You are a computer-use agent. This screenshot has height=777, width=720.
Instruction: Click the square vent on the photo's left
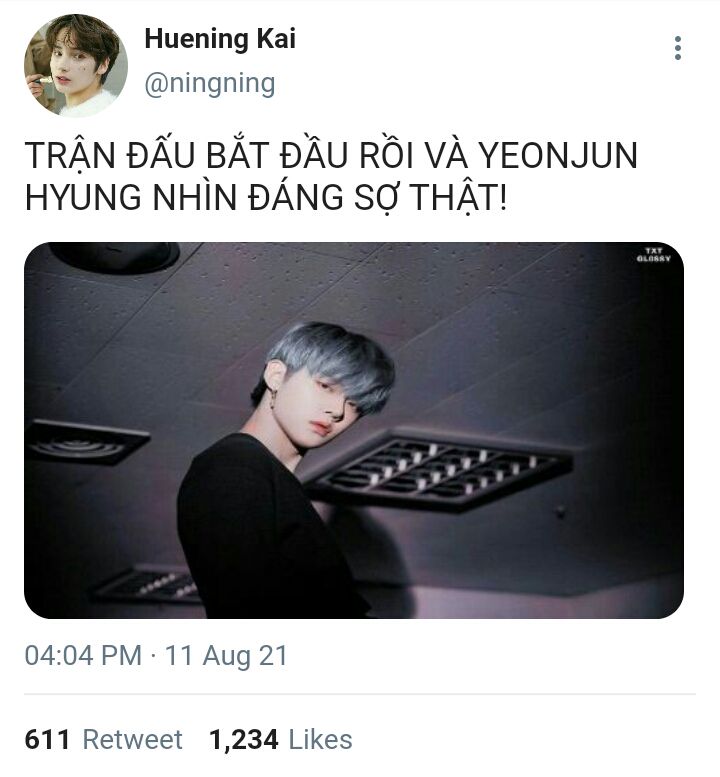coord(84,443)
